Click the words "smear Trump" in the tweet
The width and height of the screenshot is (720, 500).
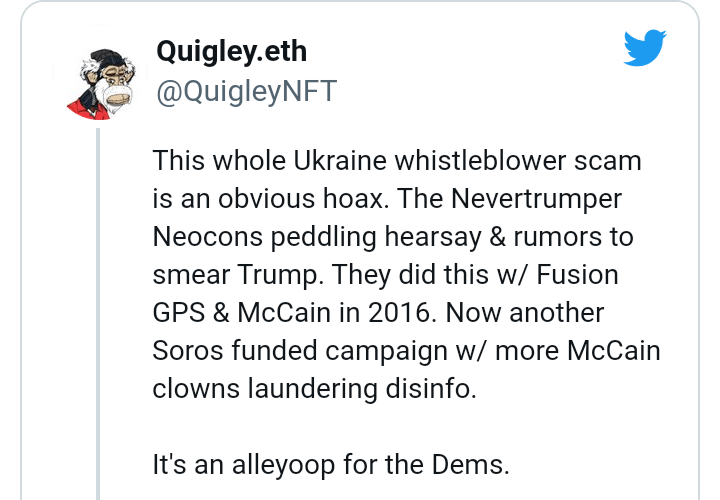coord(236,275)
